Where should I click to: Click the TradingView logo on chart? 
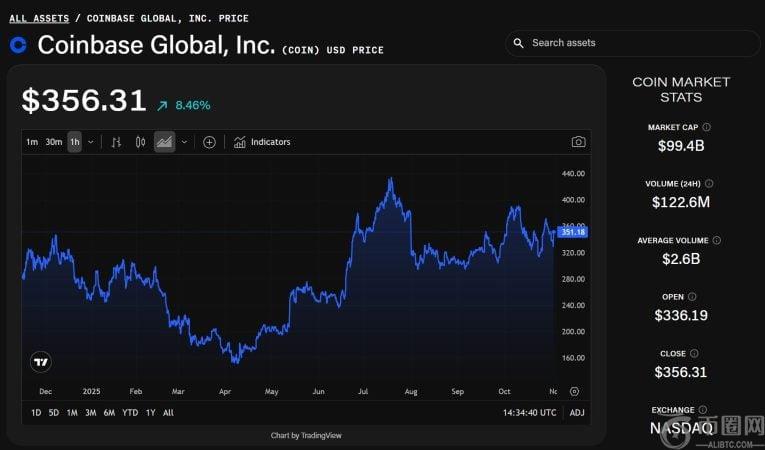point(41,362)
